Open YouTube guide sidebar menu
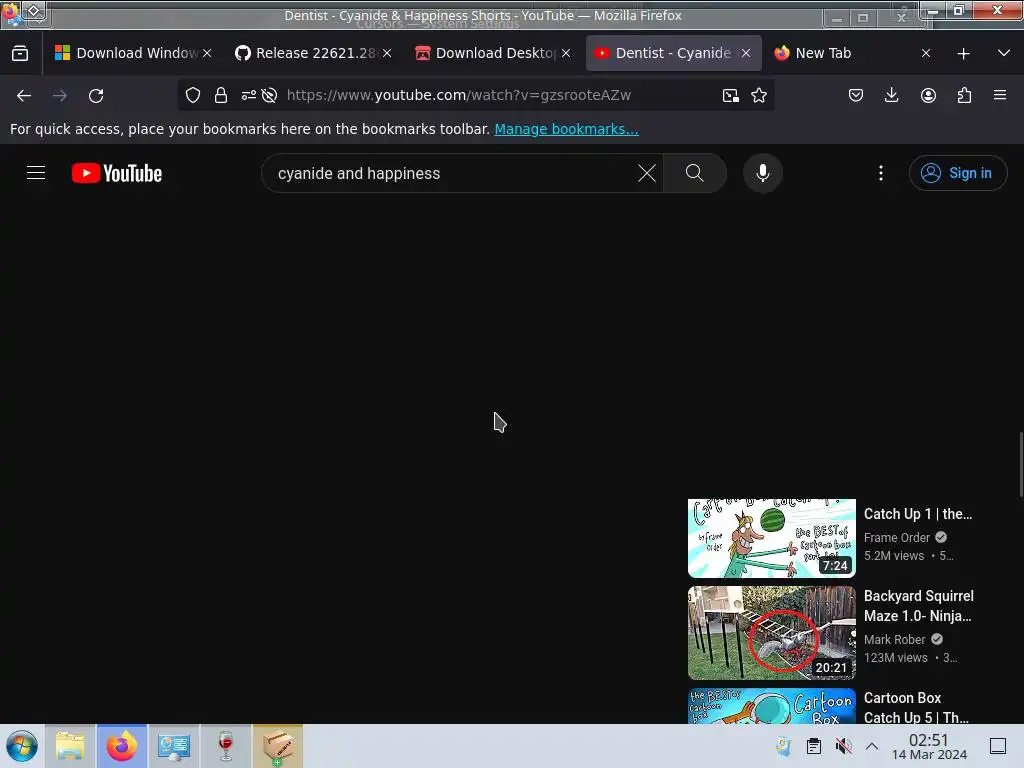1024x768 pixels. (x=36, y=173)
